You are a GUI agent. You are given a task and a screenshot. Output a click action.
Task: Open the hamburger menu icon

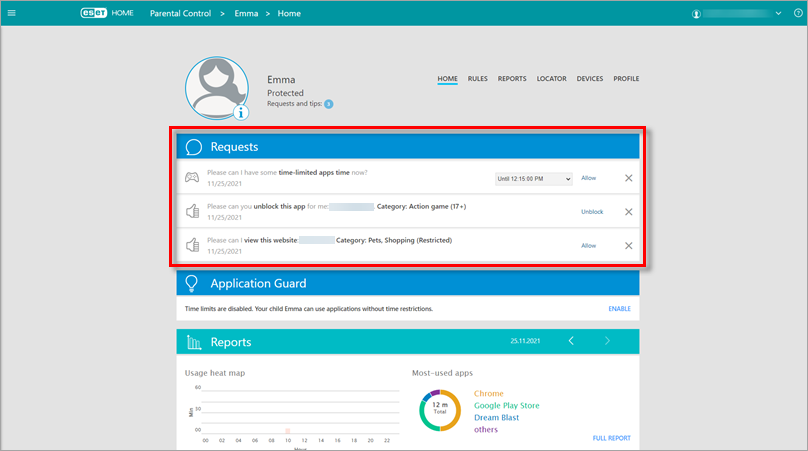(14, 14)
